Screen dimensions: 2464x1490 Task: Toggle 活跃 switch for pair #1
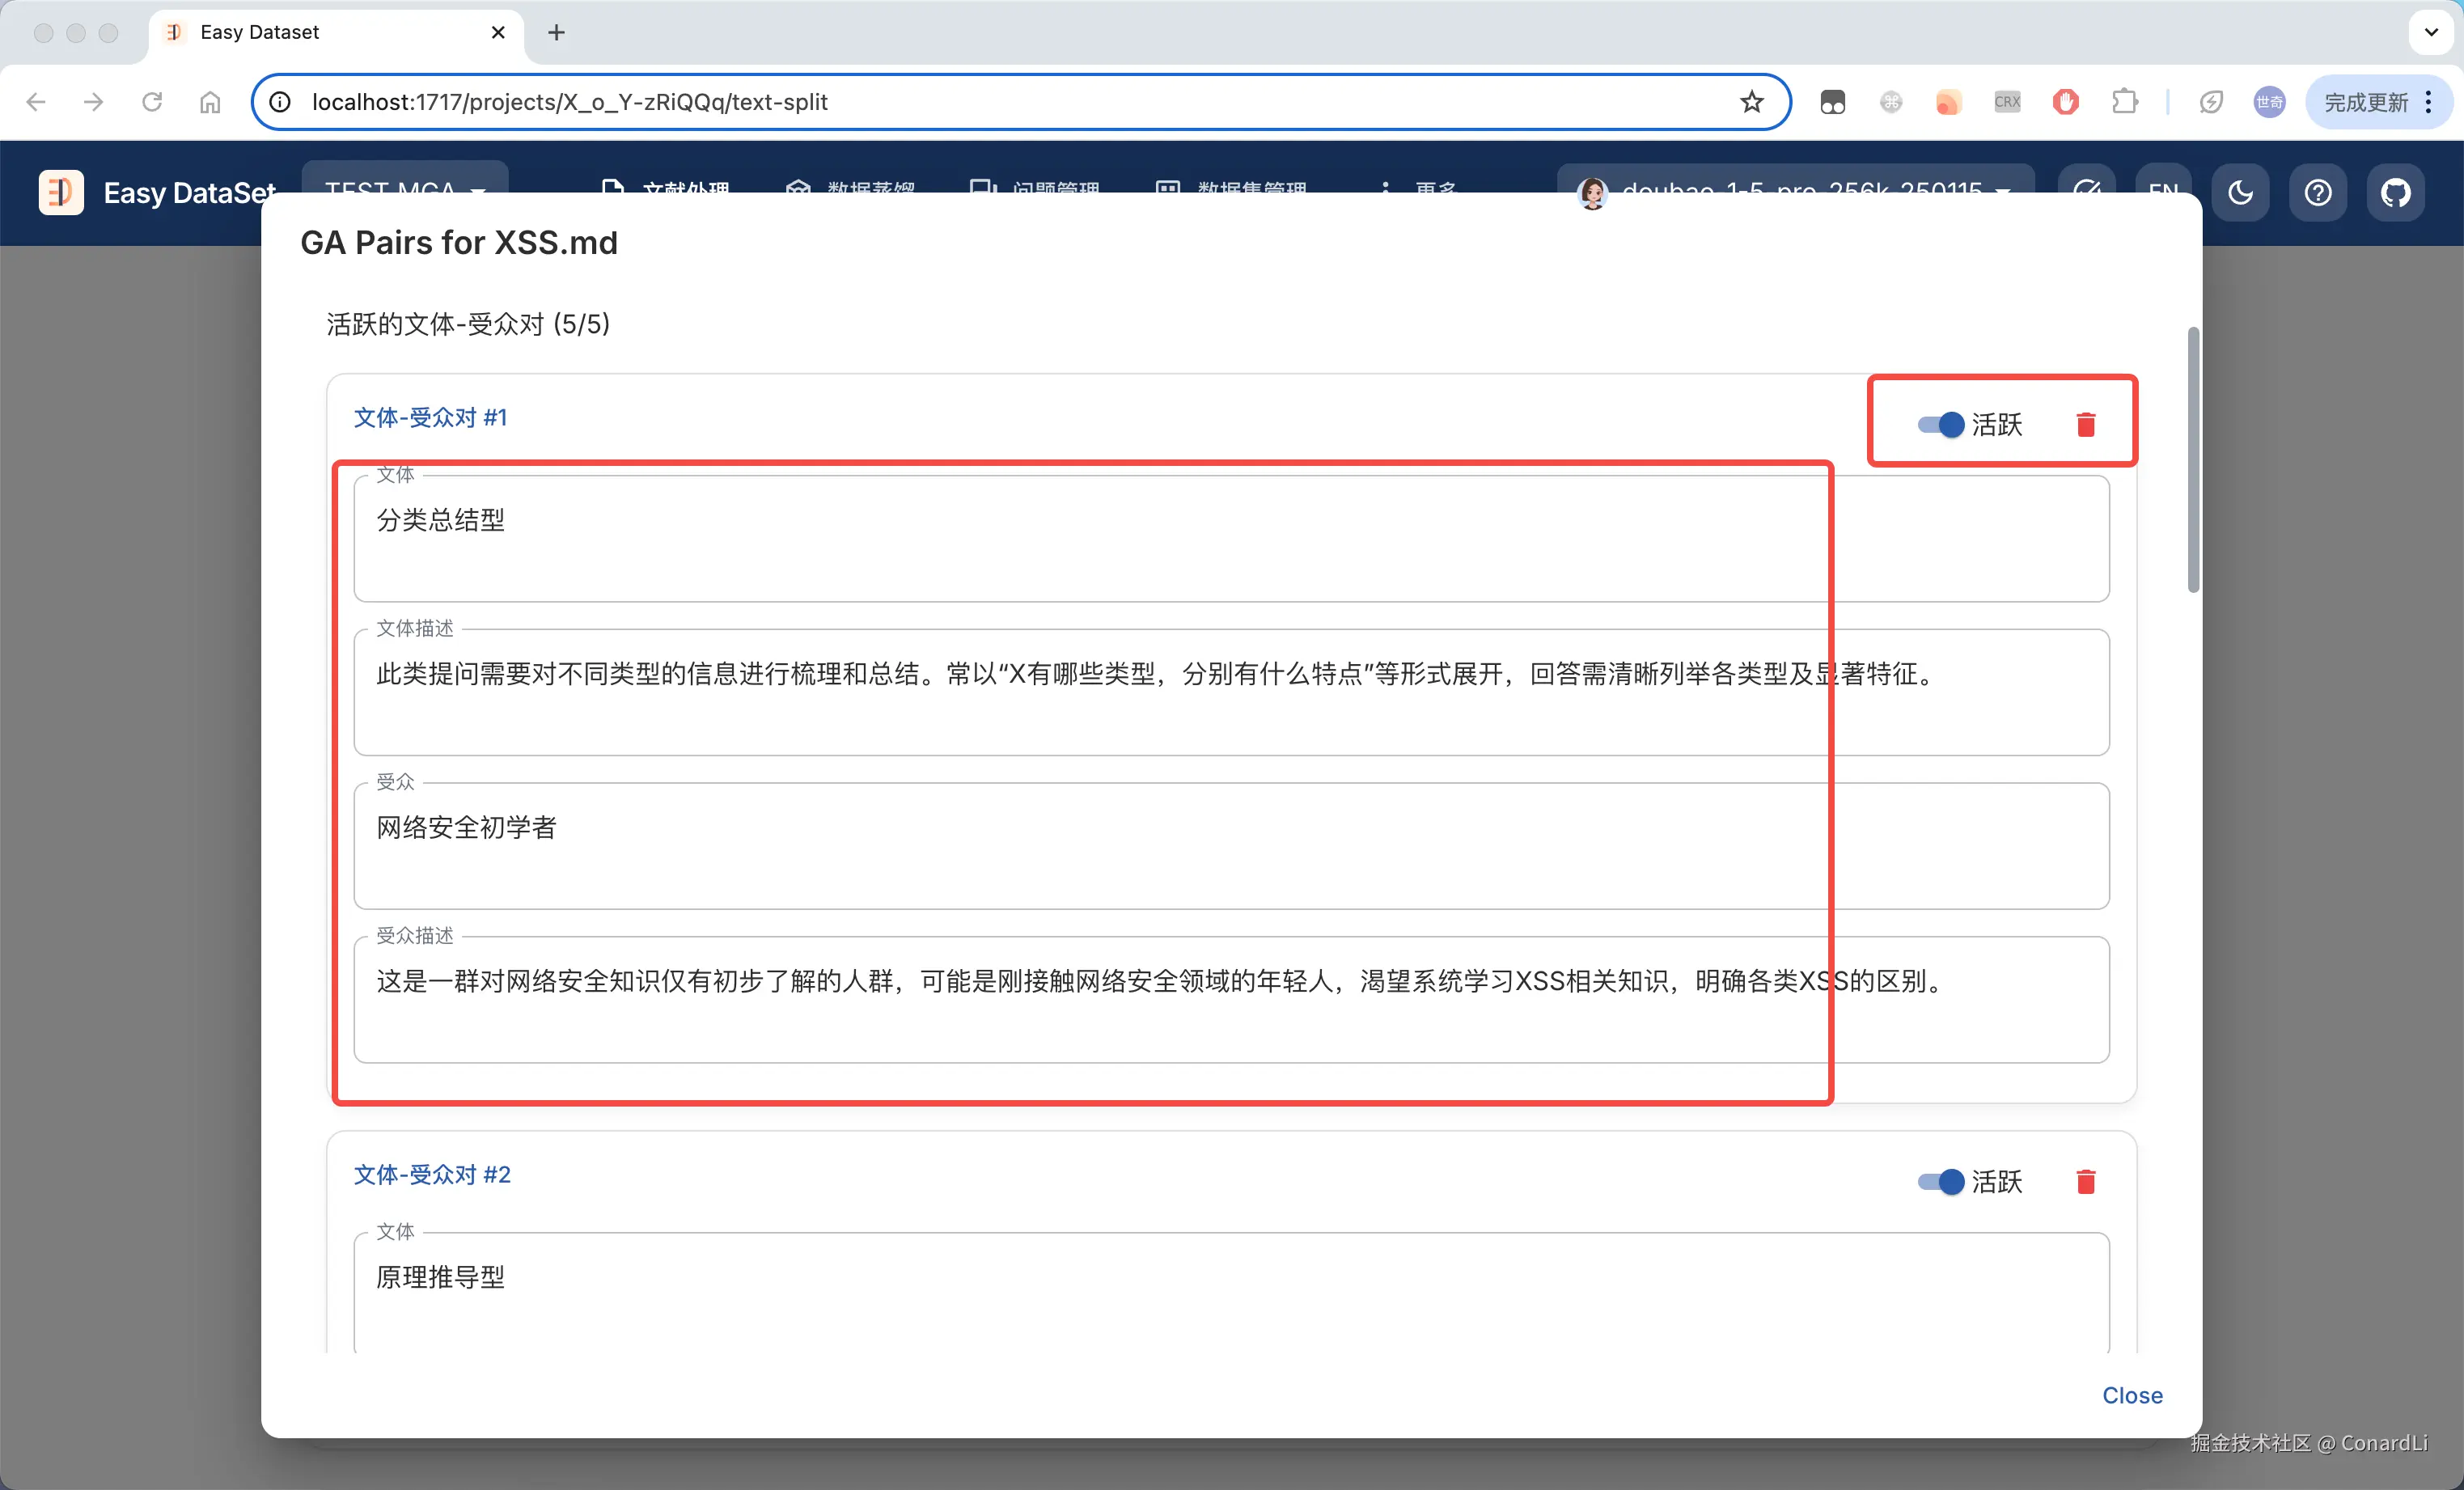click(x=1941, y=425)
